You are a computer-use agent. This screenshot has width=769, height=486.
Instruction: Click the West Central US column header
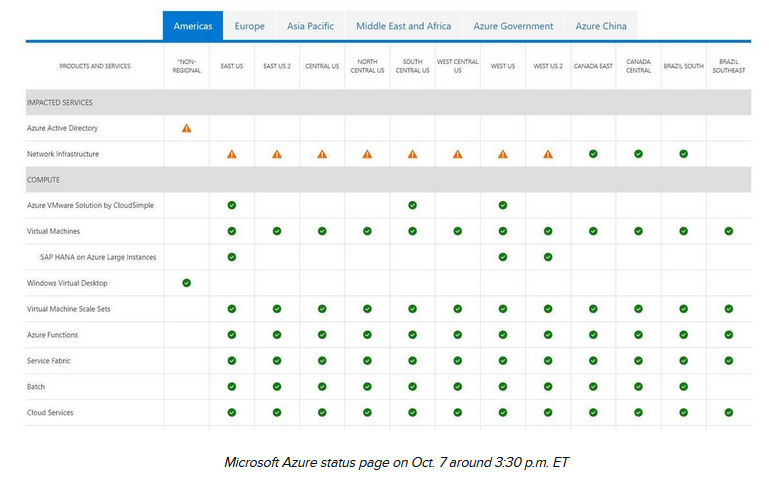tap(458, 66)
